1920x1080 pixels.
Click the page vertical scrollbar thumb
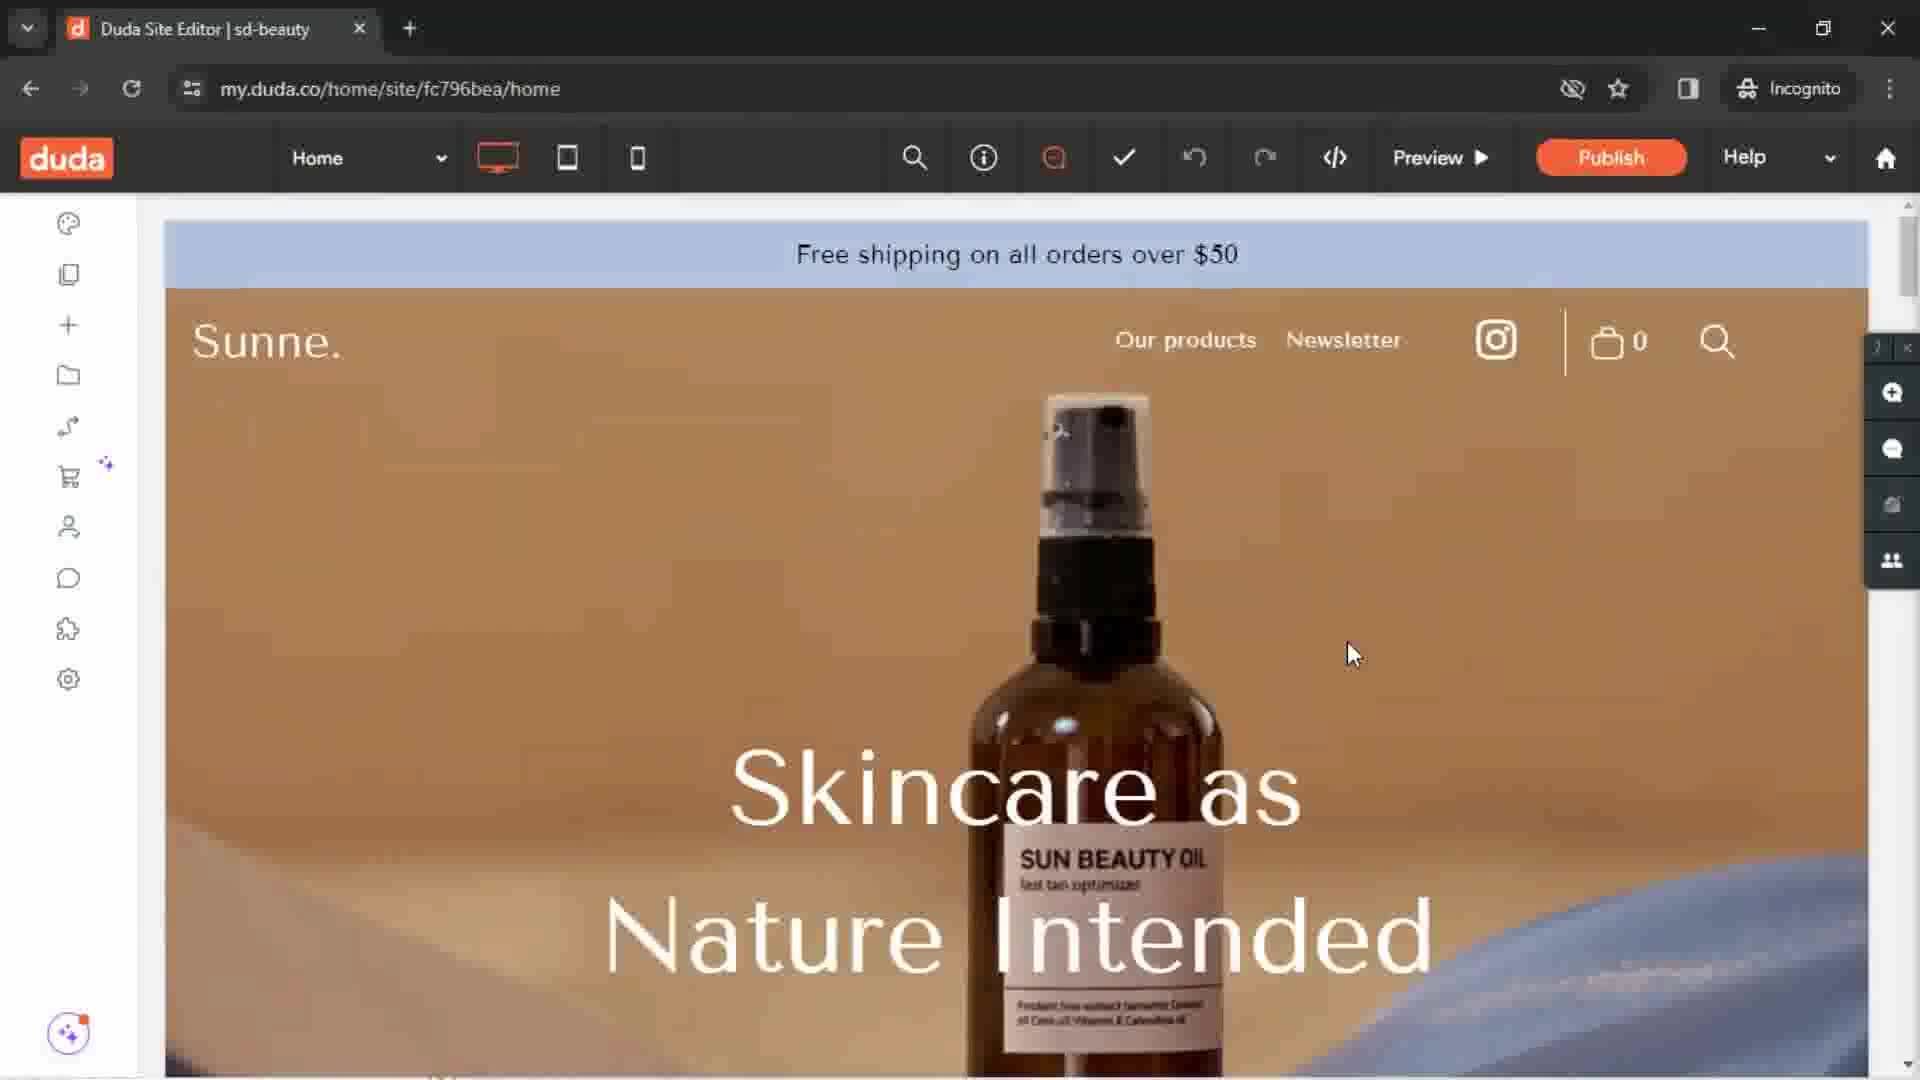[1908, 255]
